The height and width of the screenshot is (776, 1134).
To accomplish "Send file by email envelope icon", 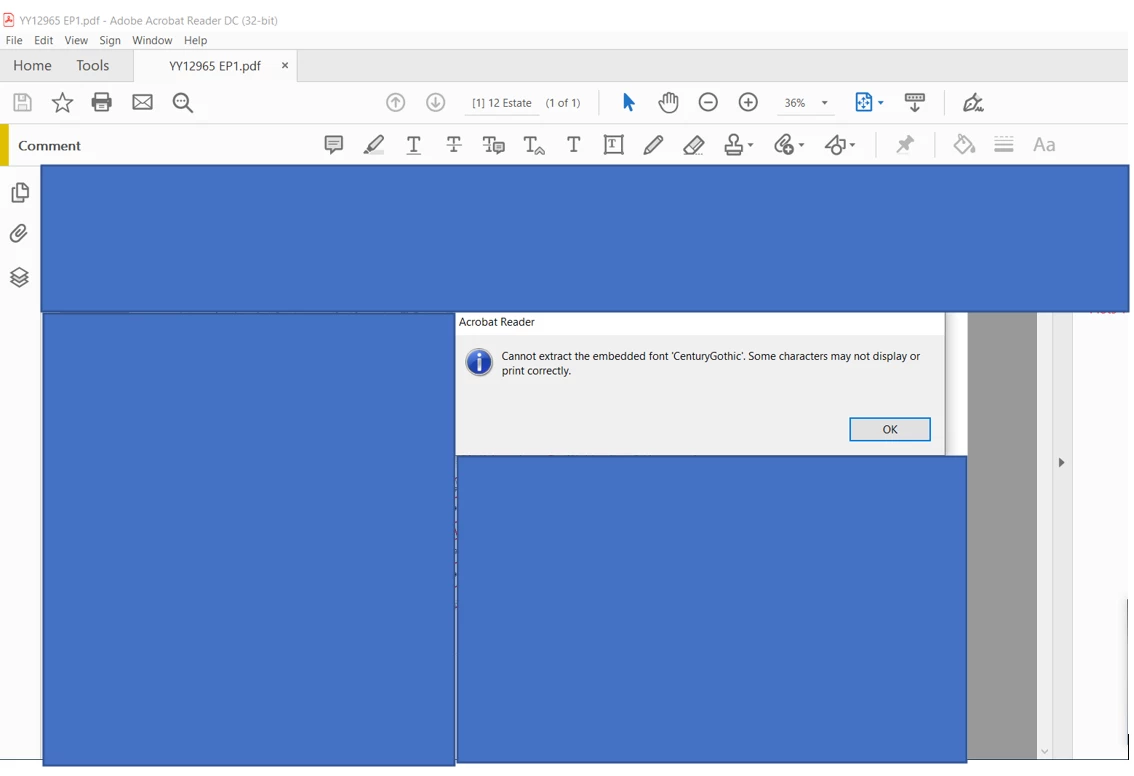I will 142,103.
